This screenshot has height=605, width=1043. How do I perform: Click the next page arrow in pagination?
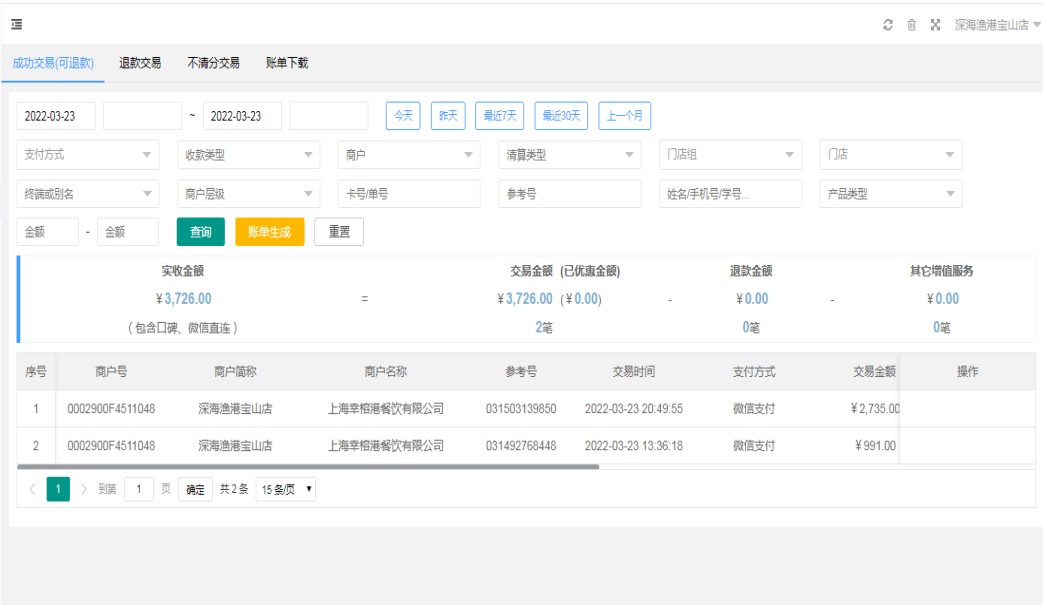point(84,490)
